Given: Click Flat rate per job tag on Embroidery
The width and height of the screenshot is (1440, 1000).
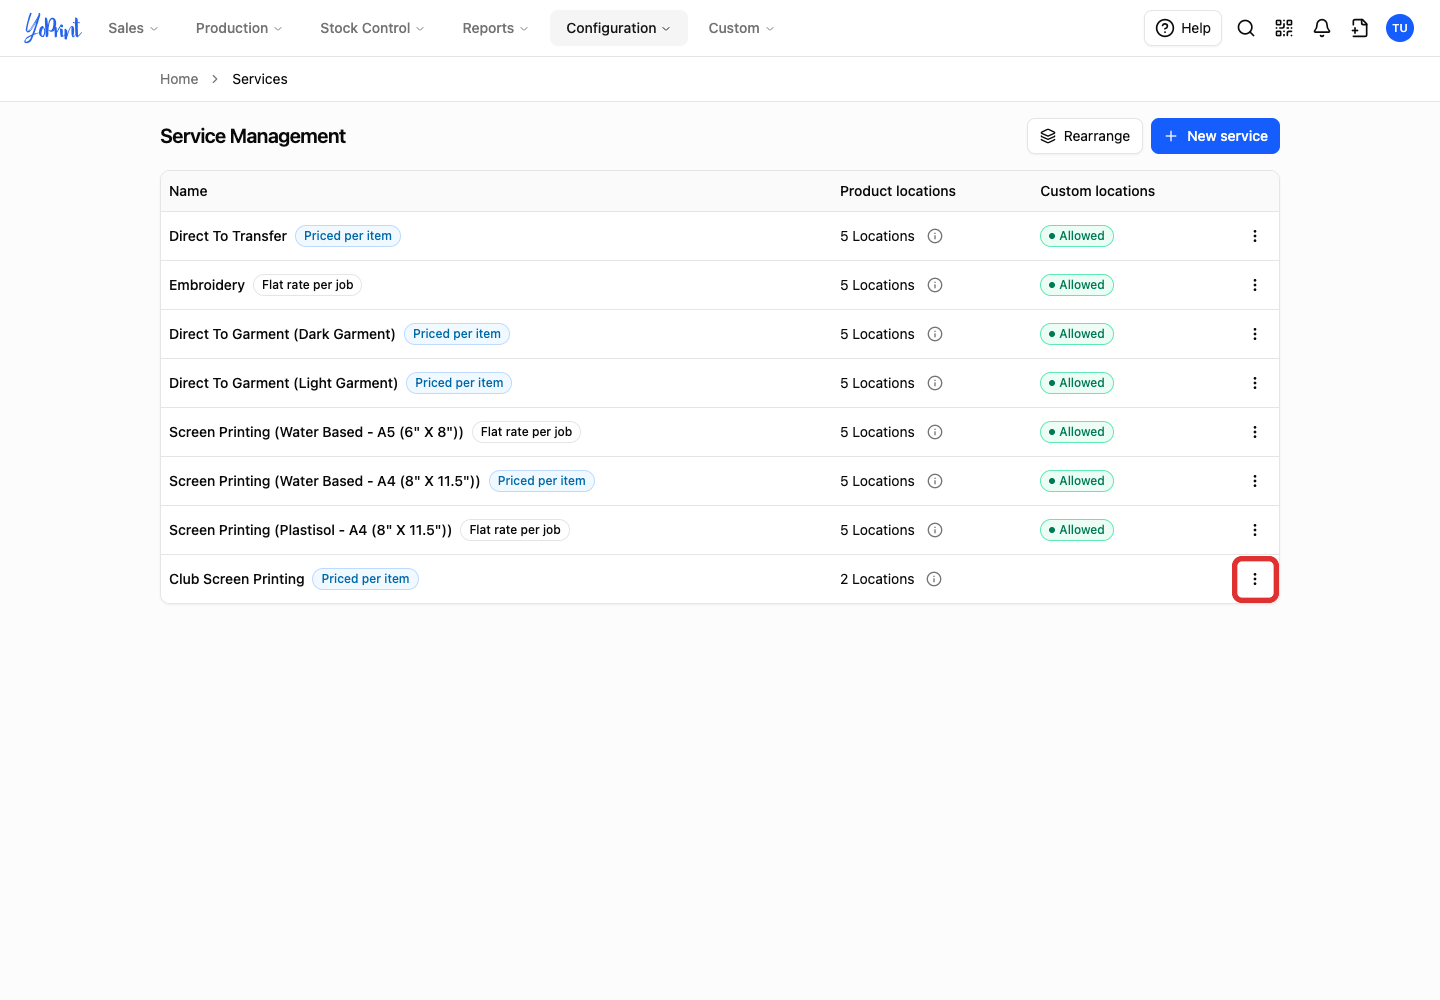Looking at the screenshot, I should (307, 285).
